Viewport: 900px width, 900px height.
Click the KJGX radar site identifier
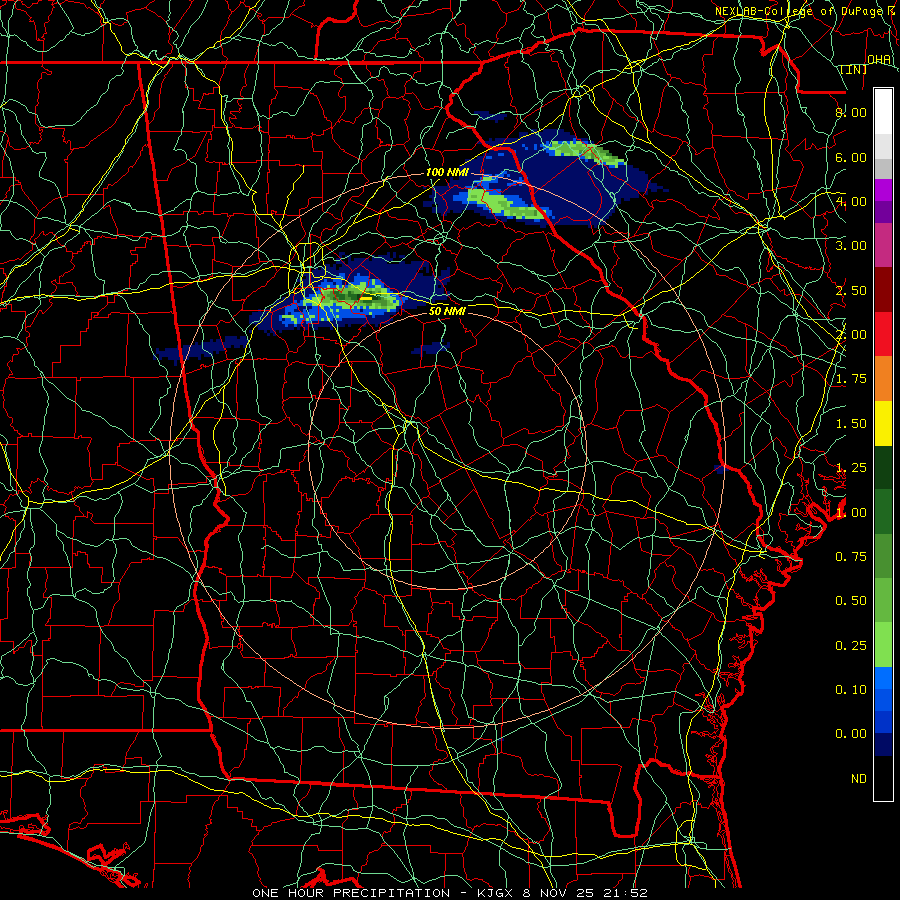coord(495,893)
